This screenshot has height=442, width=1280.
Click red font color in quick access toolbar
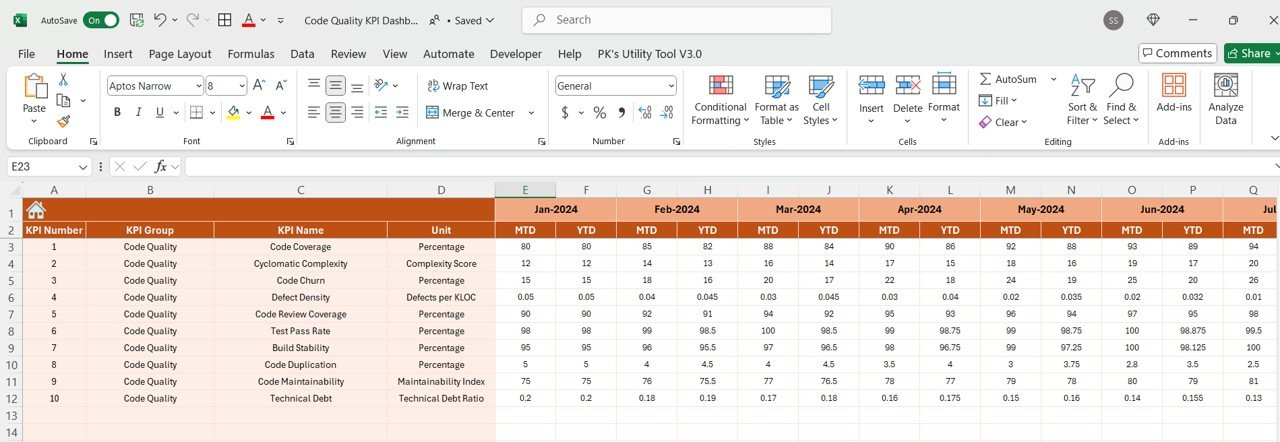248,20
